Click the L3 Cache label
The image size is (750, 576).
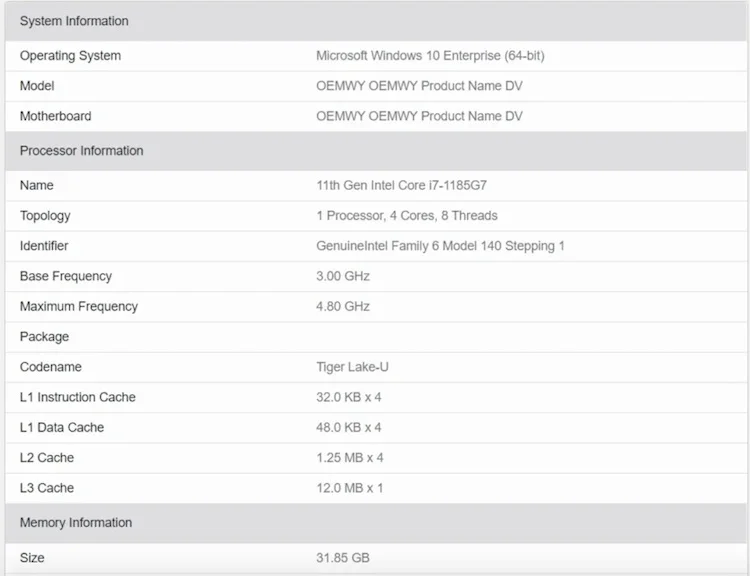(x=47, y=488)
